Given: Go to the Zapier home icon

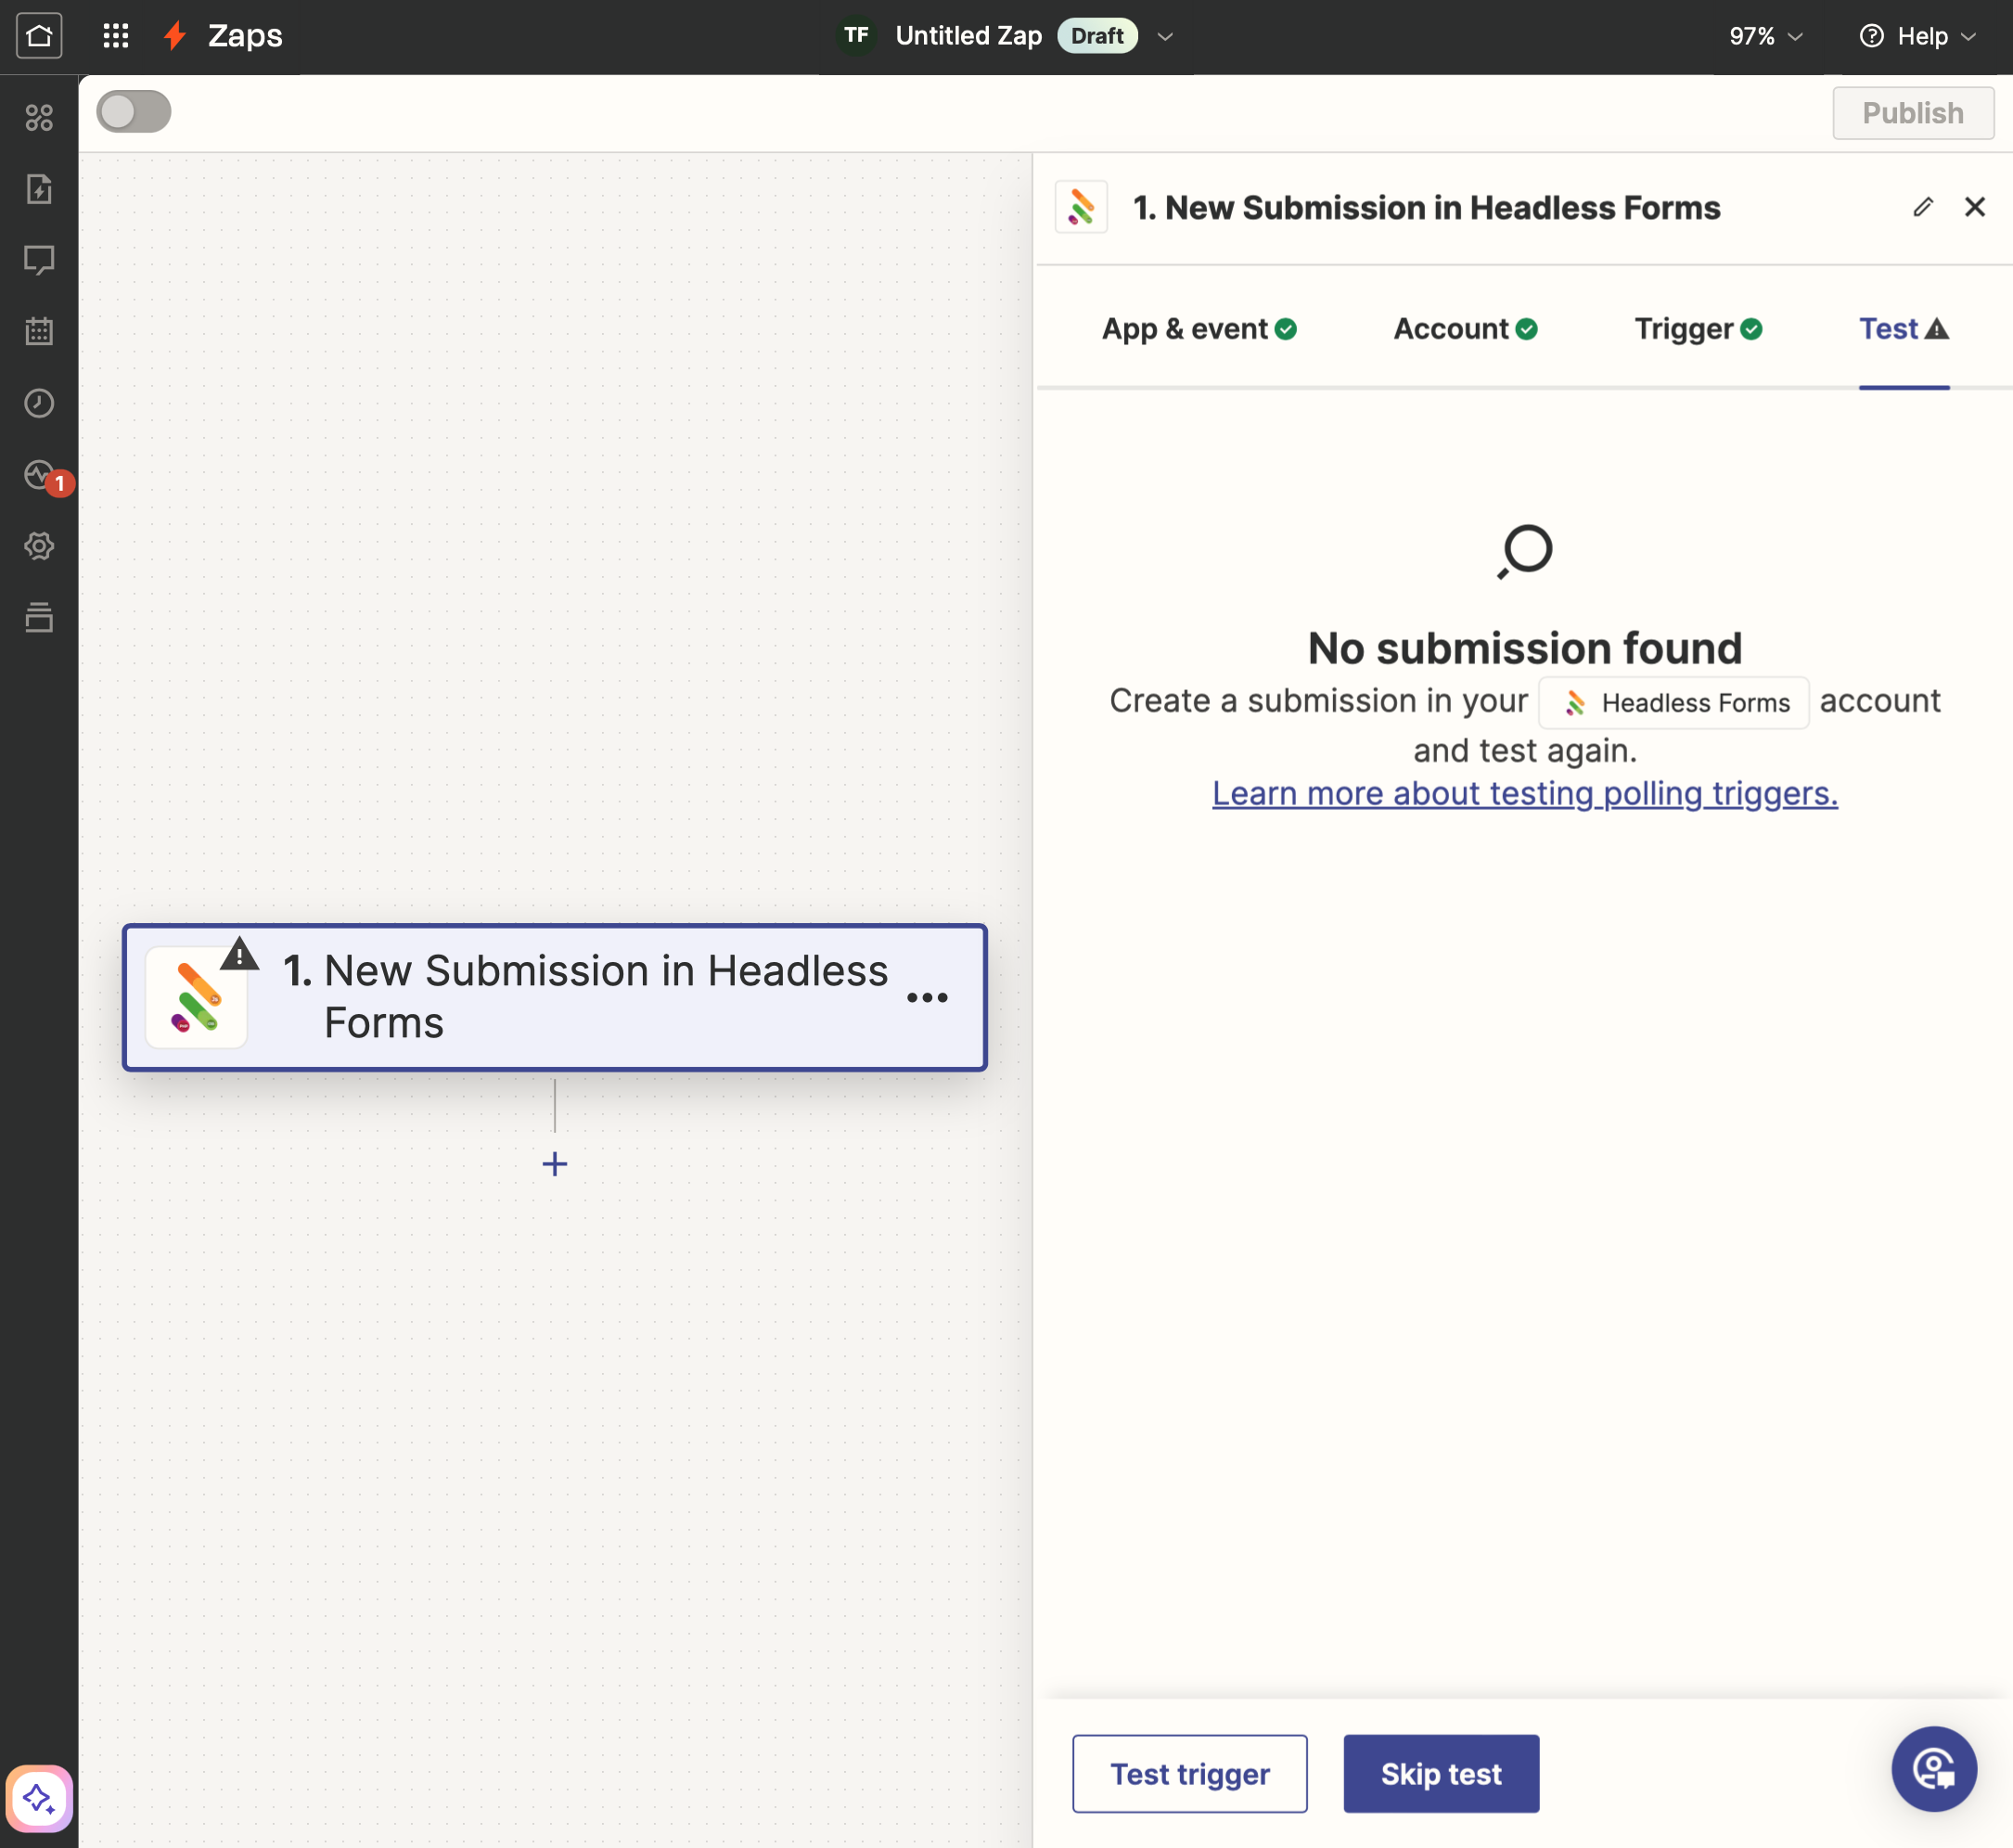Looking at the screenshot, I should (39, 36).
